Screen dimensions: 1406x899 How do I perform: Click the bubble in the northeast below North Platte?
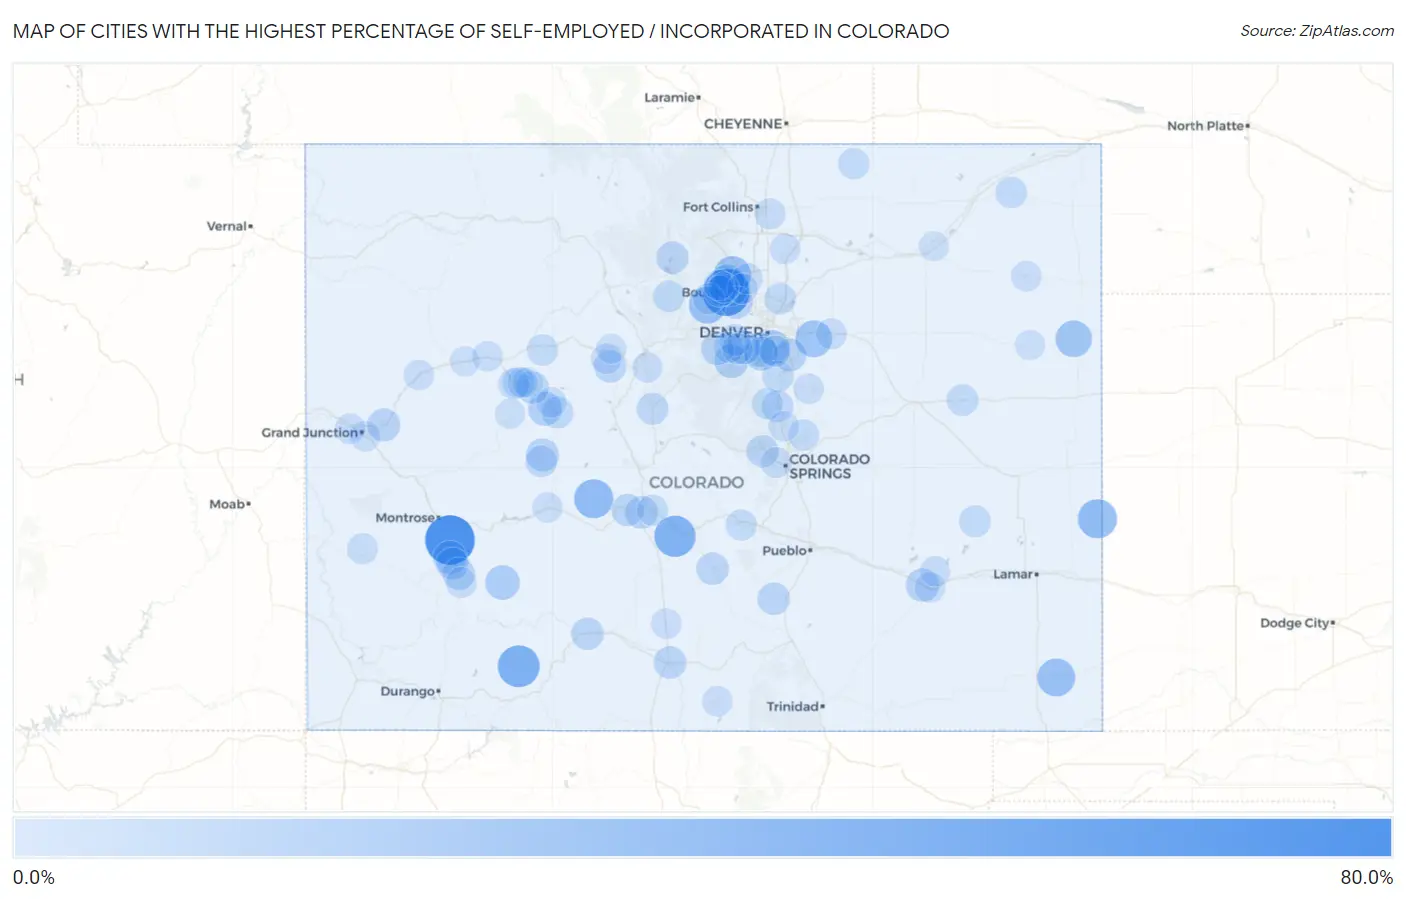pyautogui.click(x=1011, y=192)
